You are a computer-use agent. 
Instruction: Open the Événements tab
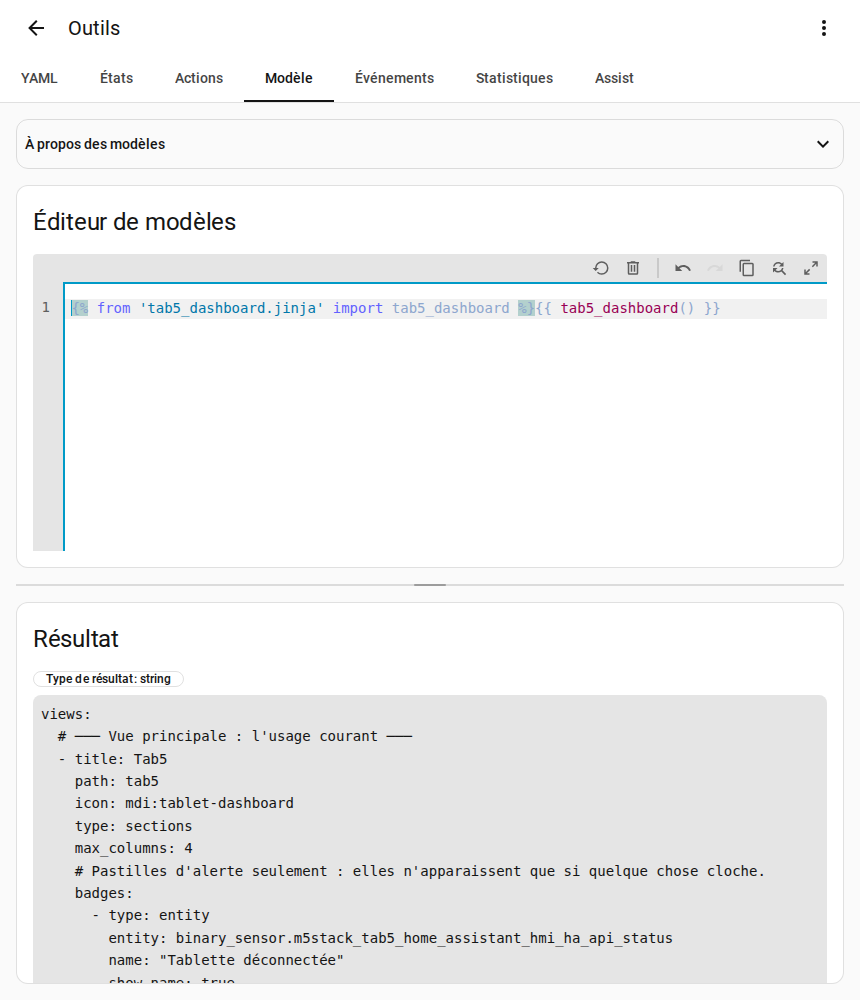[394, 78]
